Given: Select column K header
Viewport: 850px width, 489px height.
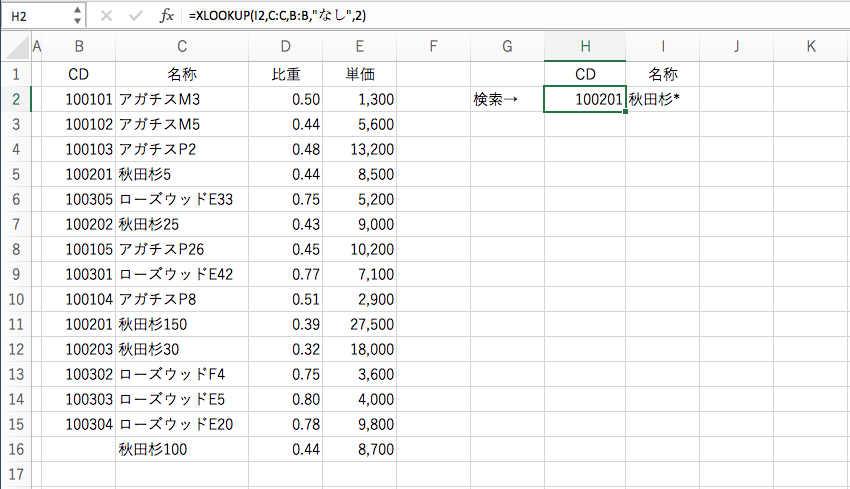Looking at the screenshot, I should tap(810, 47).
